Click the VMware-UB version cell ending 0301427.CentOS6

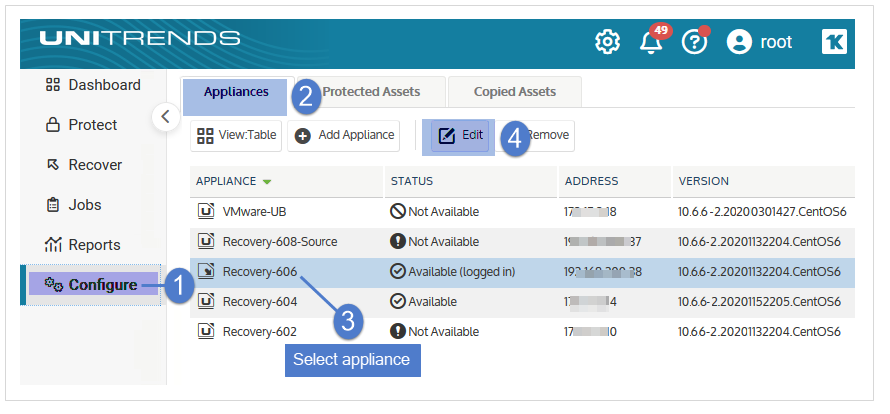(x=762, y=212)
